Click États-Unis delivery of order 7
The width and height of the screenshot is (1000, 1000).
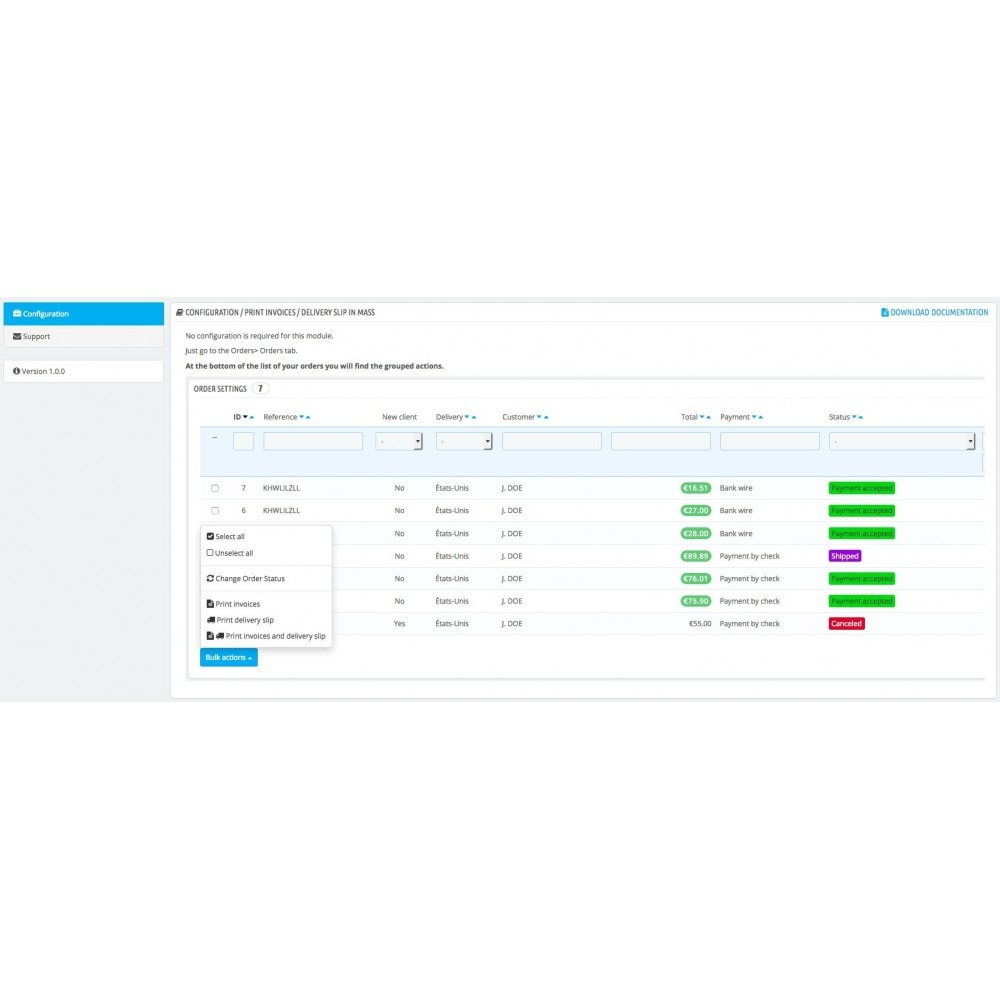coord(452,489)
